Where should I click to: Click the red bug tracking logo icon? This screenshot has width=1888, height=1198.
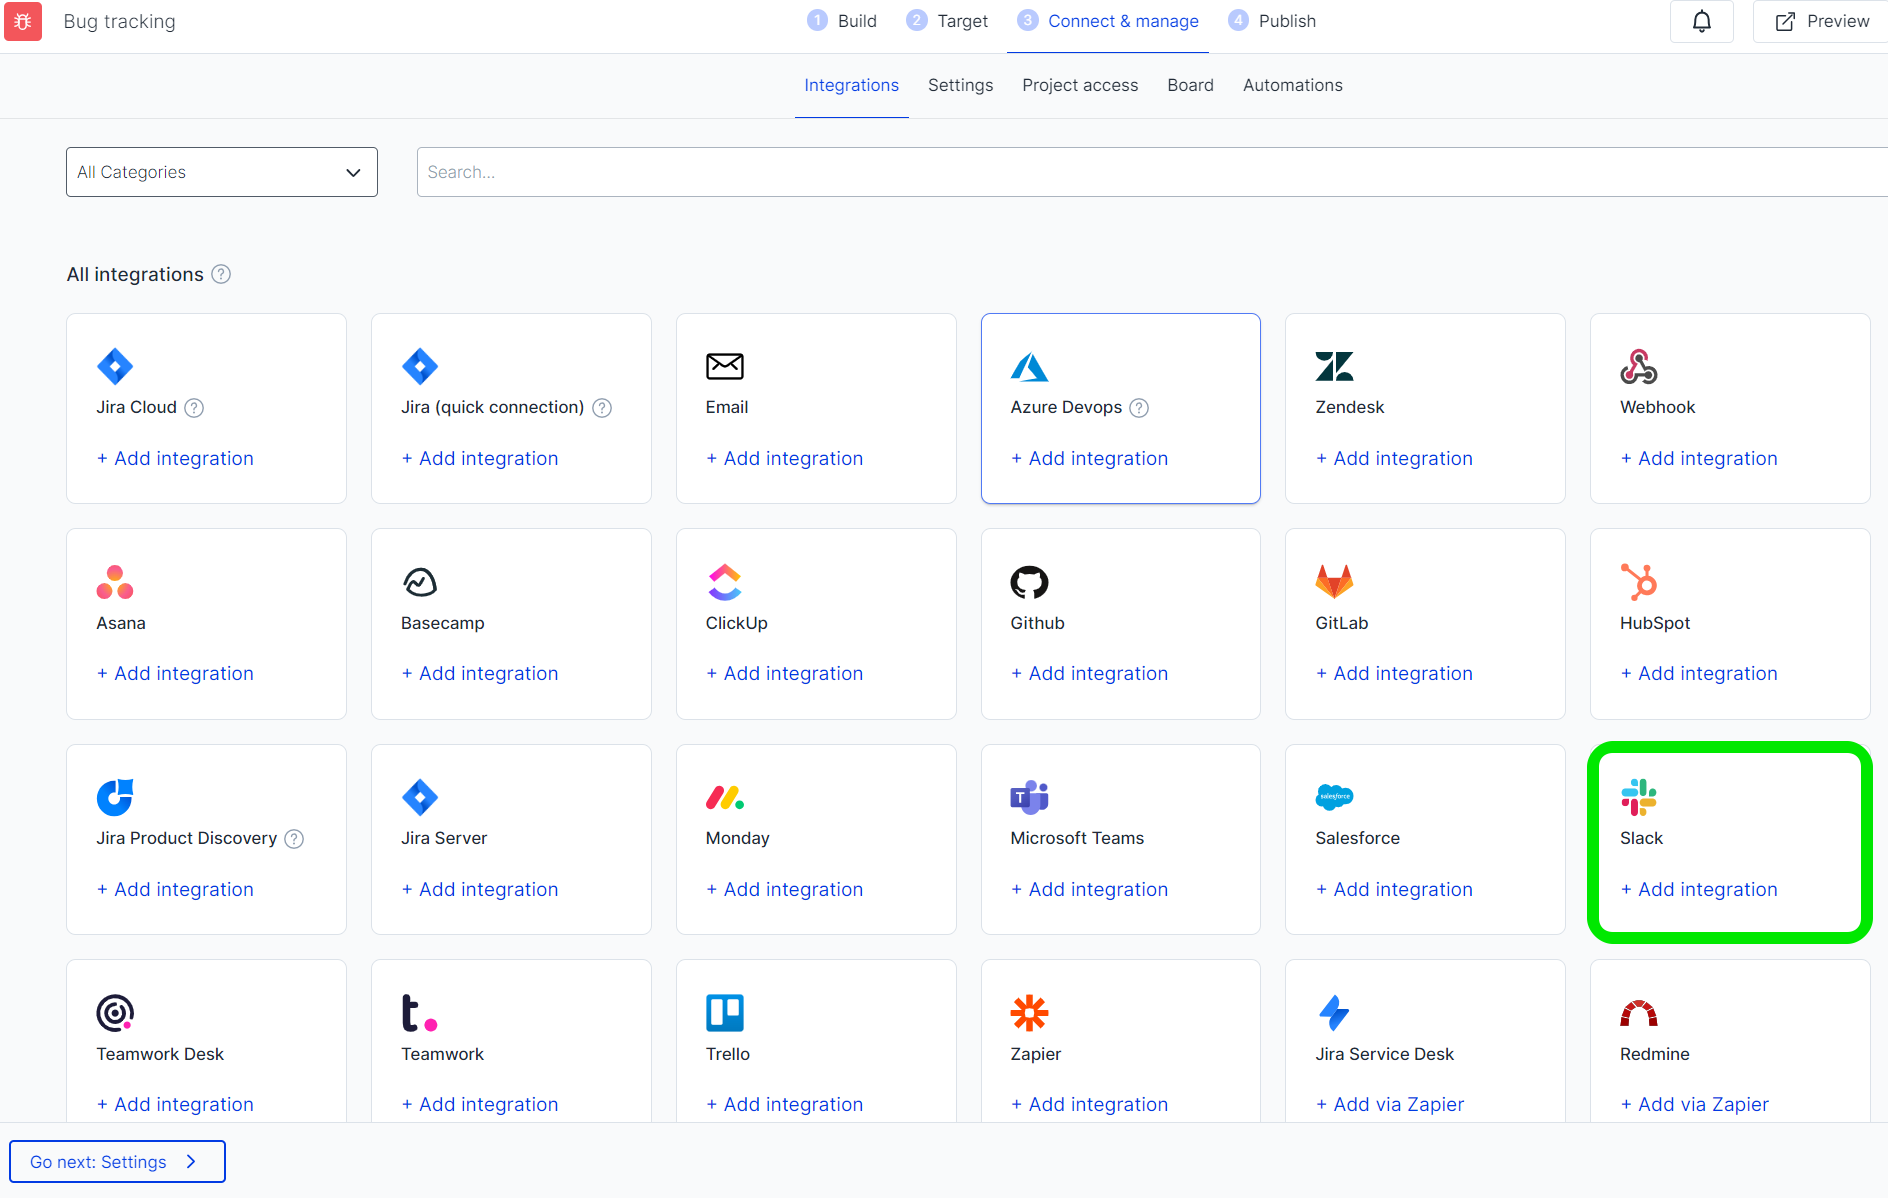tap(23, 21)
